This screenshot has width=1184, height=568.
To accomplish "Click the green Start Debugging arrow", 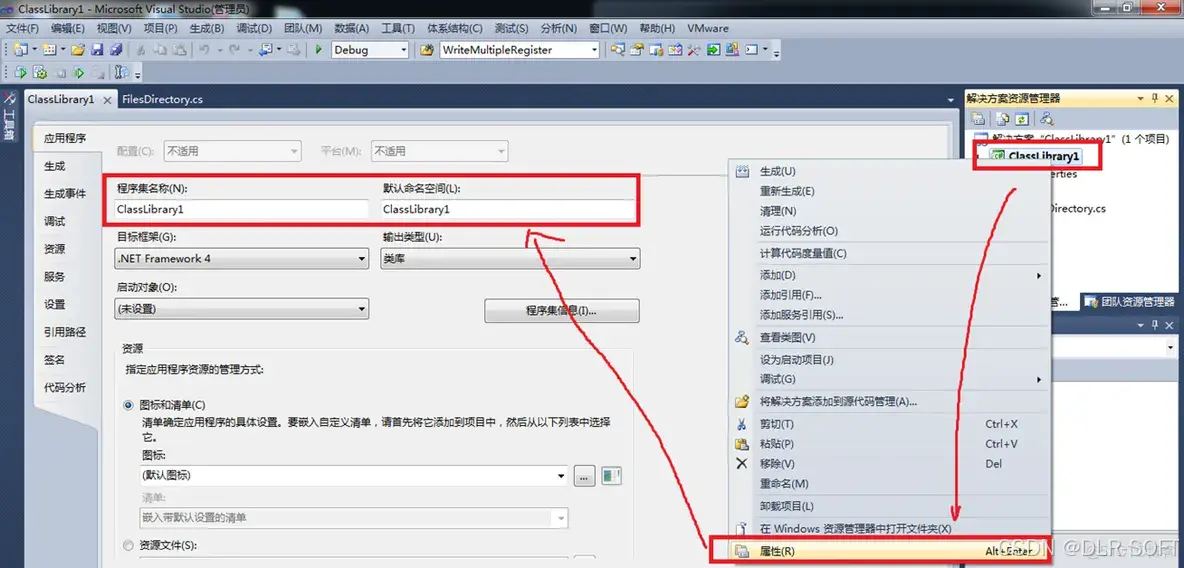I will [319, 50].
